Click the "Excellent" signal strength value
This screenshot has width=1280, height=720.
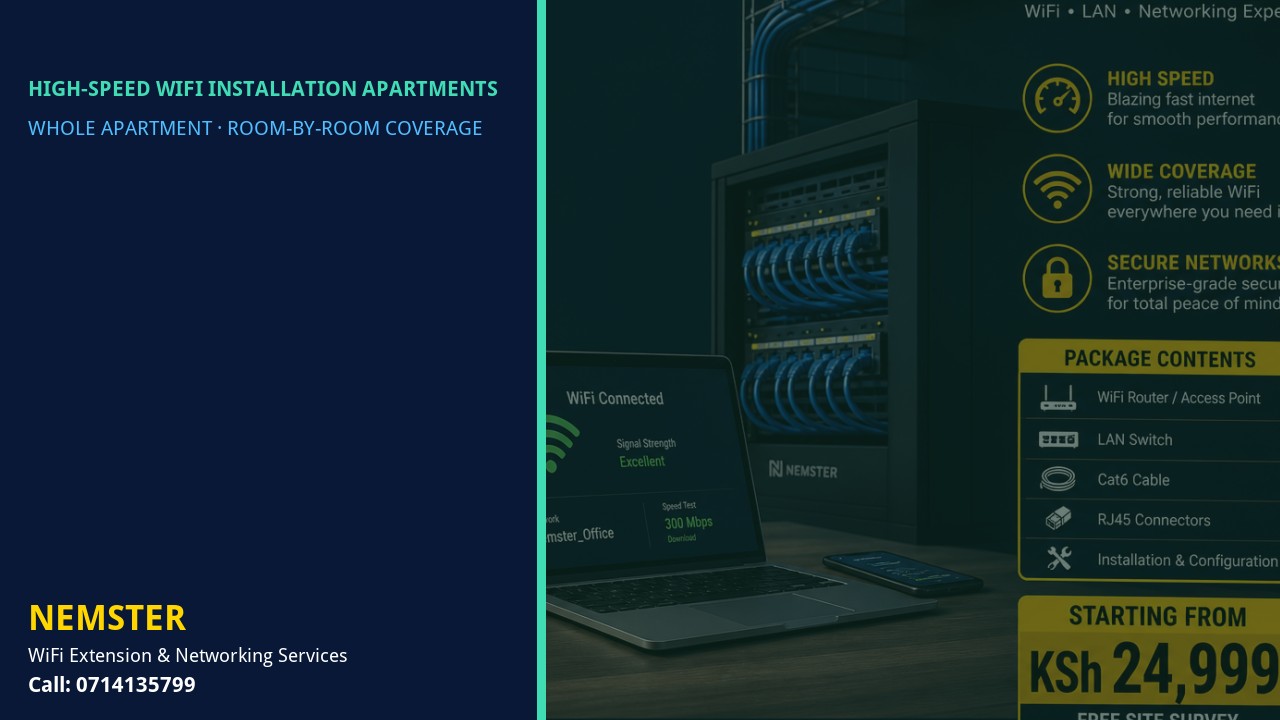(x=642, y=461)
